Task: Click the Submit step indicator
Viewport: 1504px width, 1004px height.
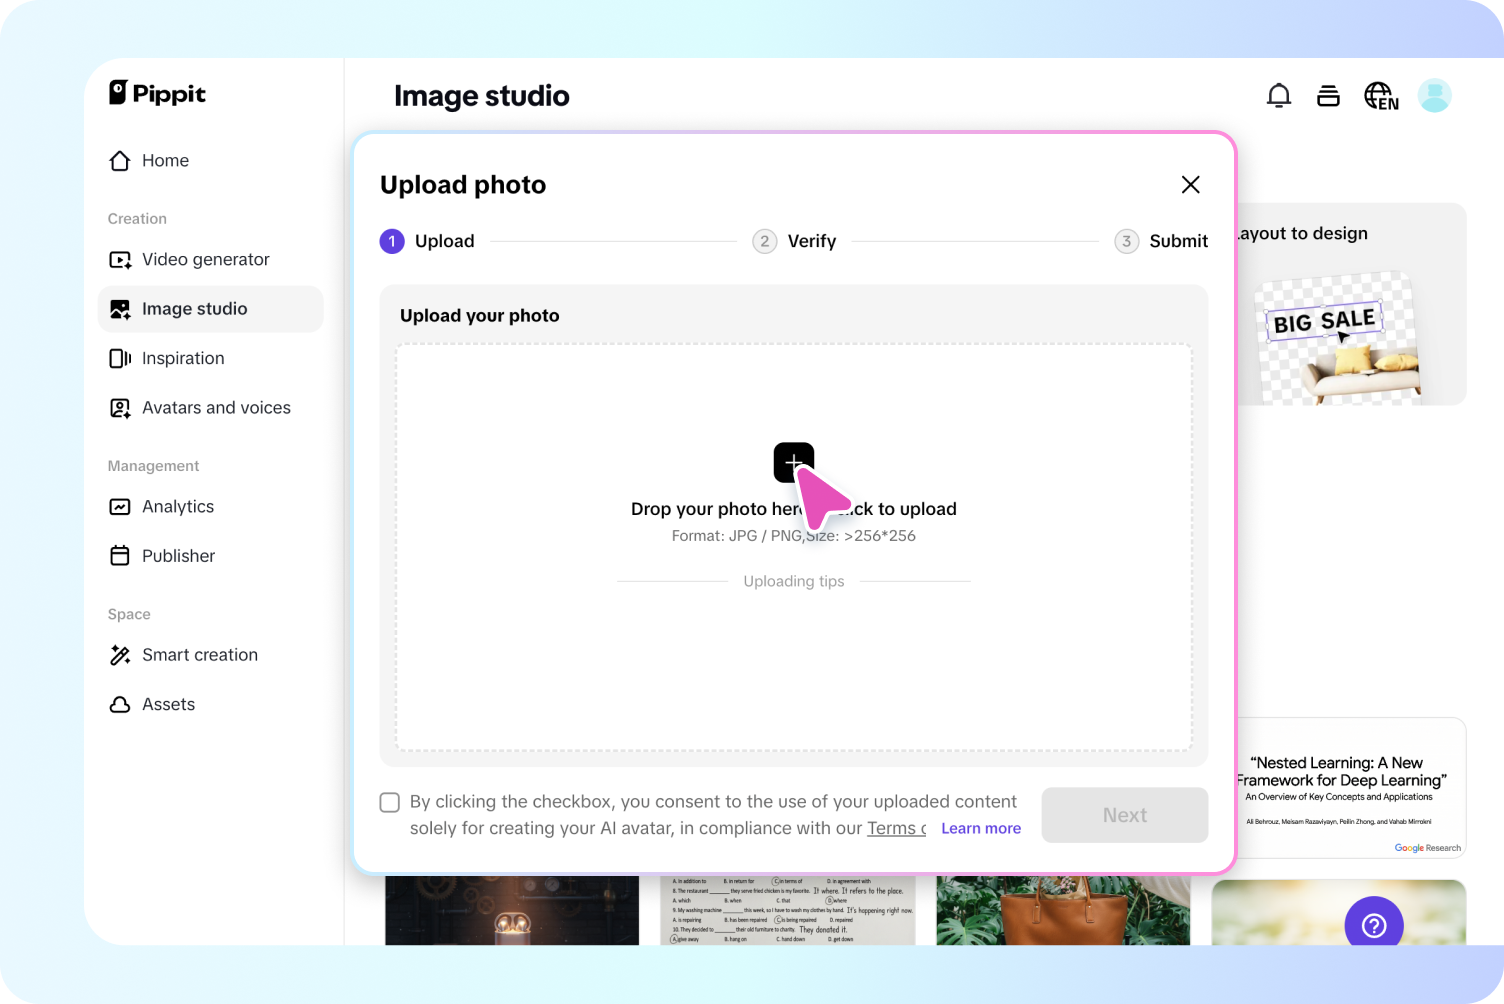Action: pyautogui.click(x=1126, y=241)
